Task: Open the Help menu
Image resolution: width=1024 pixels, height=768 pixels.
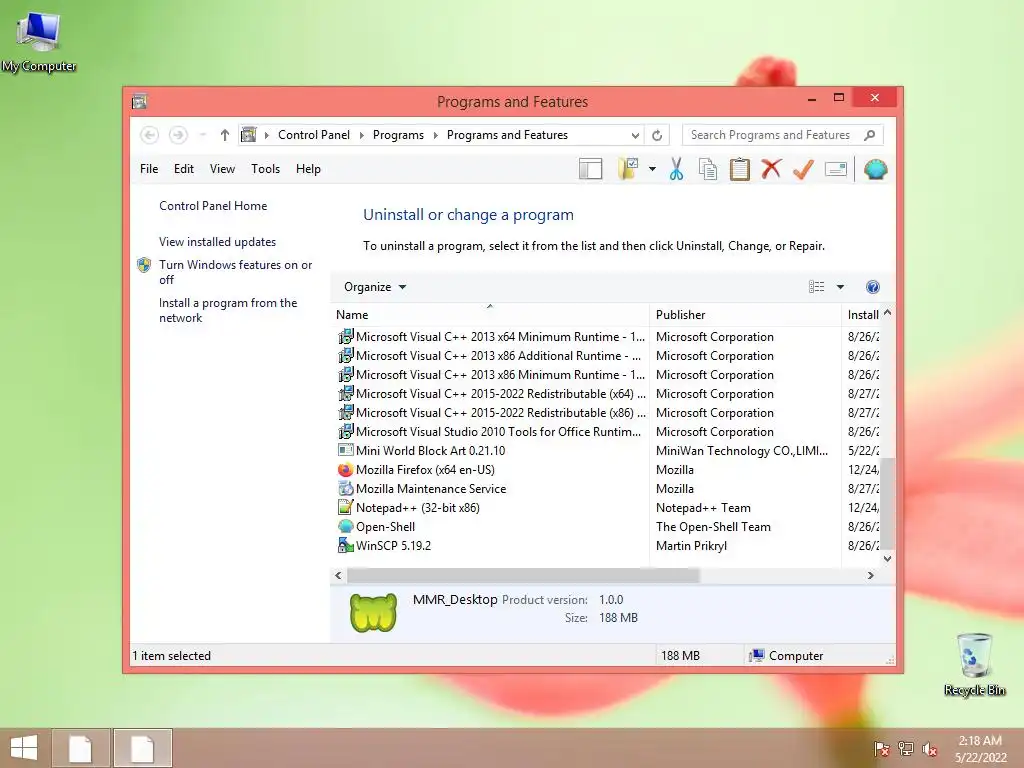Action: [x=308, y=169]
